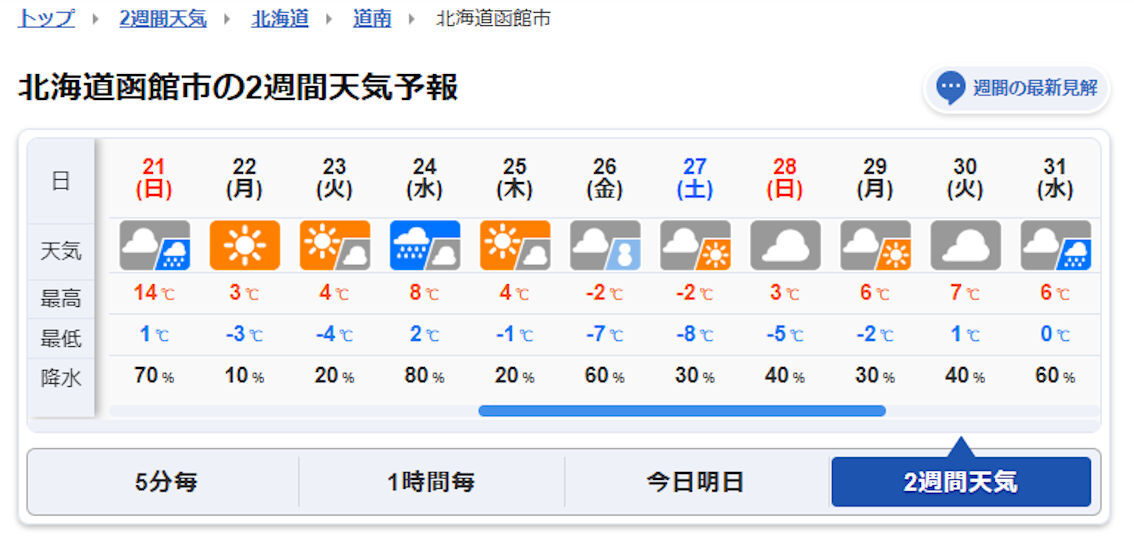The height and width of the screenshot is (560, 1134).
Task: Go to the 道南 breadcrumb link
Action: pyautogui.click(x=372, y=18)
